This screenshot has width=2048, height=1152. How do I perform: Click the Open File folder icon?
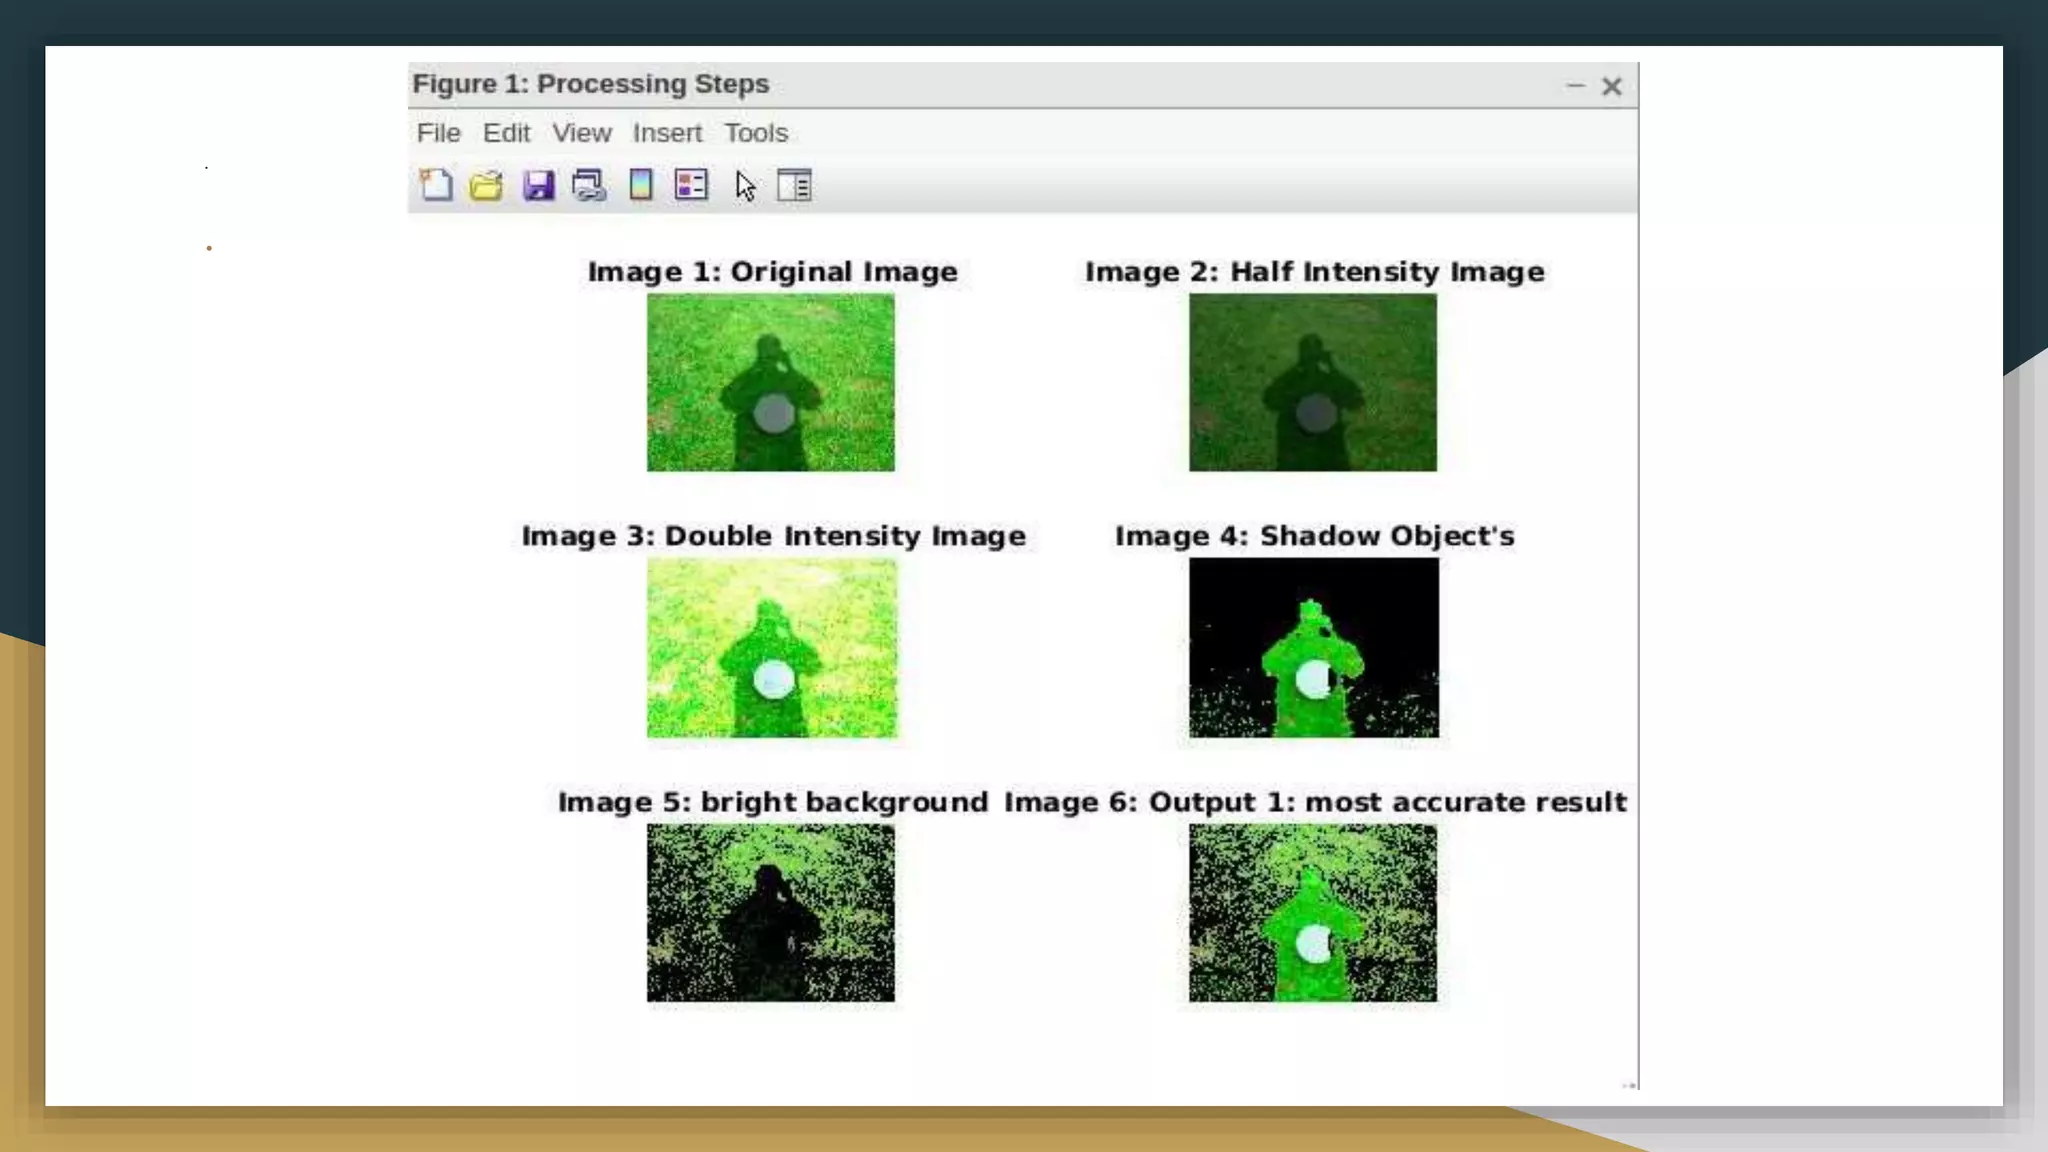pos(486,185)
